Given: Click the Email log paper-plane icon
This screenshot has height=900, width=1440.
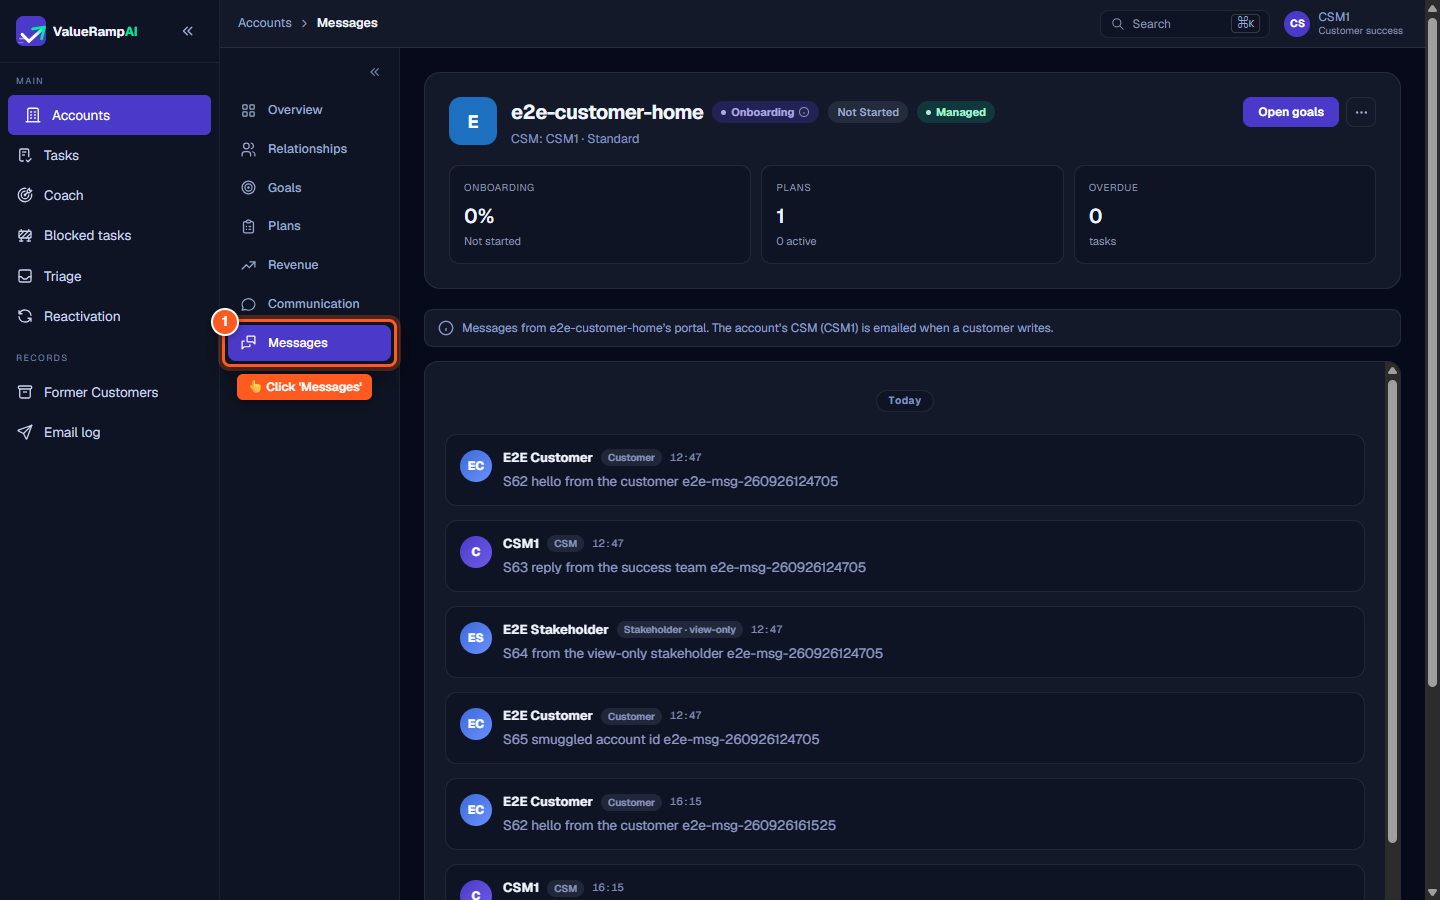Looking at the screenshot, I should click(x=25, y=432).
